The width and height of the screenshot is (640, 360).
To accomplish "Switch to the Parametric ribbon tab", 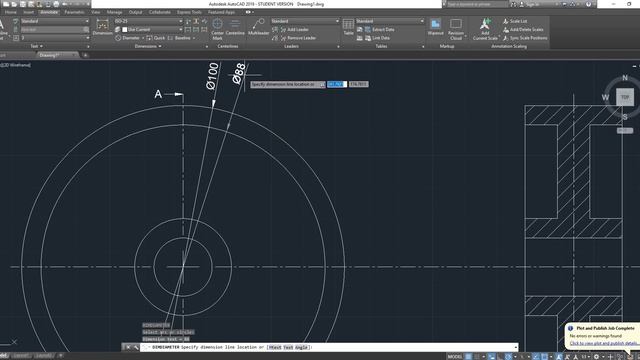I will (x=74, y=12).
